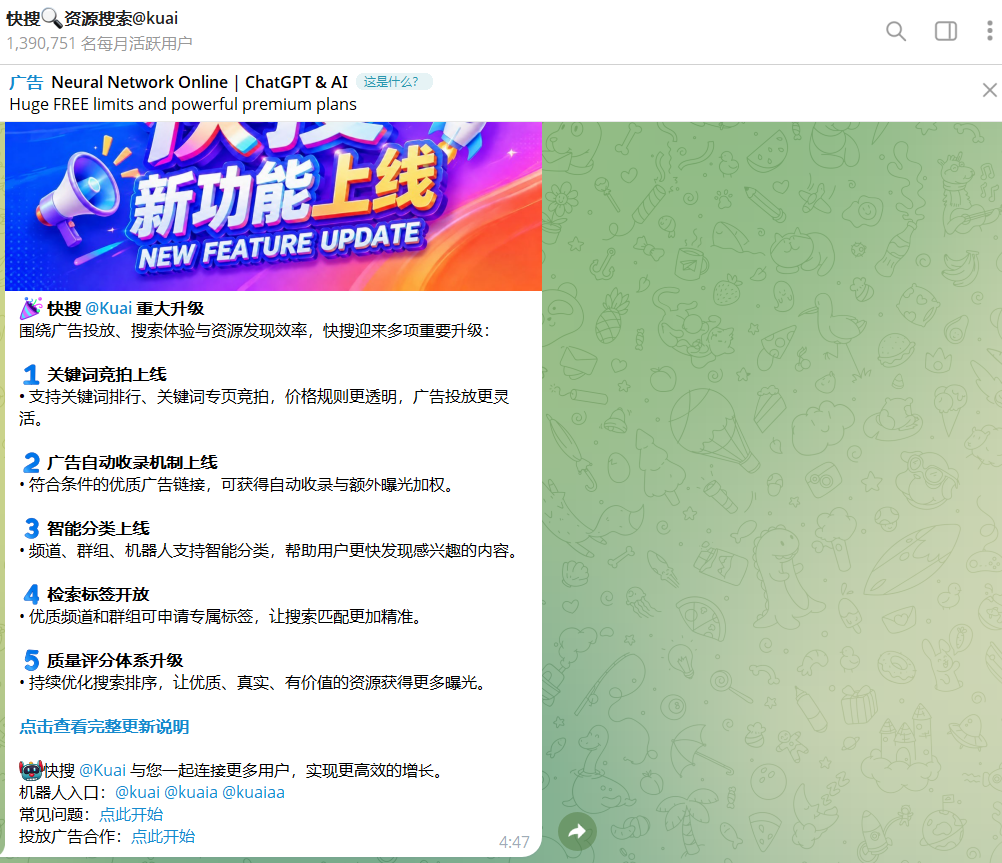Click the heading '智能分类上线'
The width and height of the screenshot is (1002, 863).
pyautogui.click(x=98, y=529)
